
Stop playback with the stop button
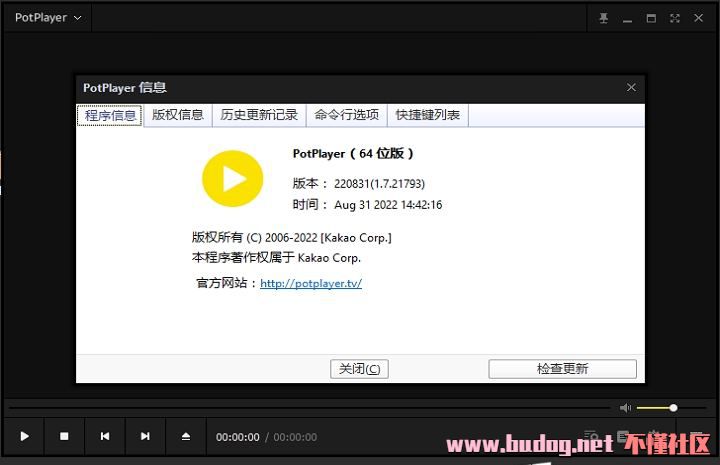pos(64,436)
